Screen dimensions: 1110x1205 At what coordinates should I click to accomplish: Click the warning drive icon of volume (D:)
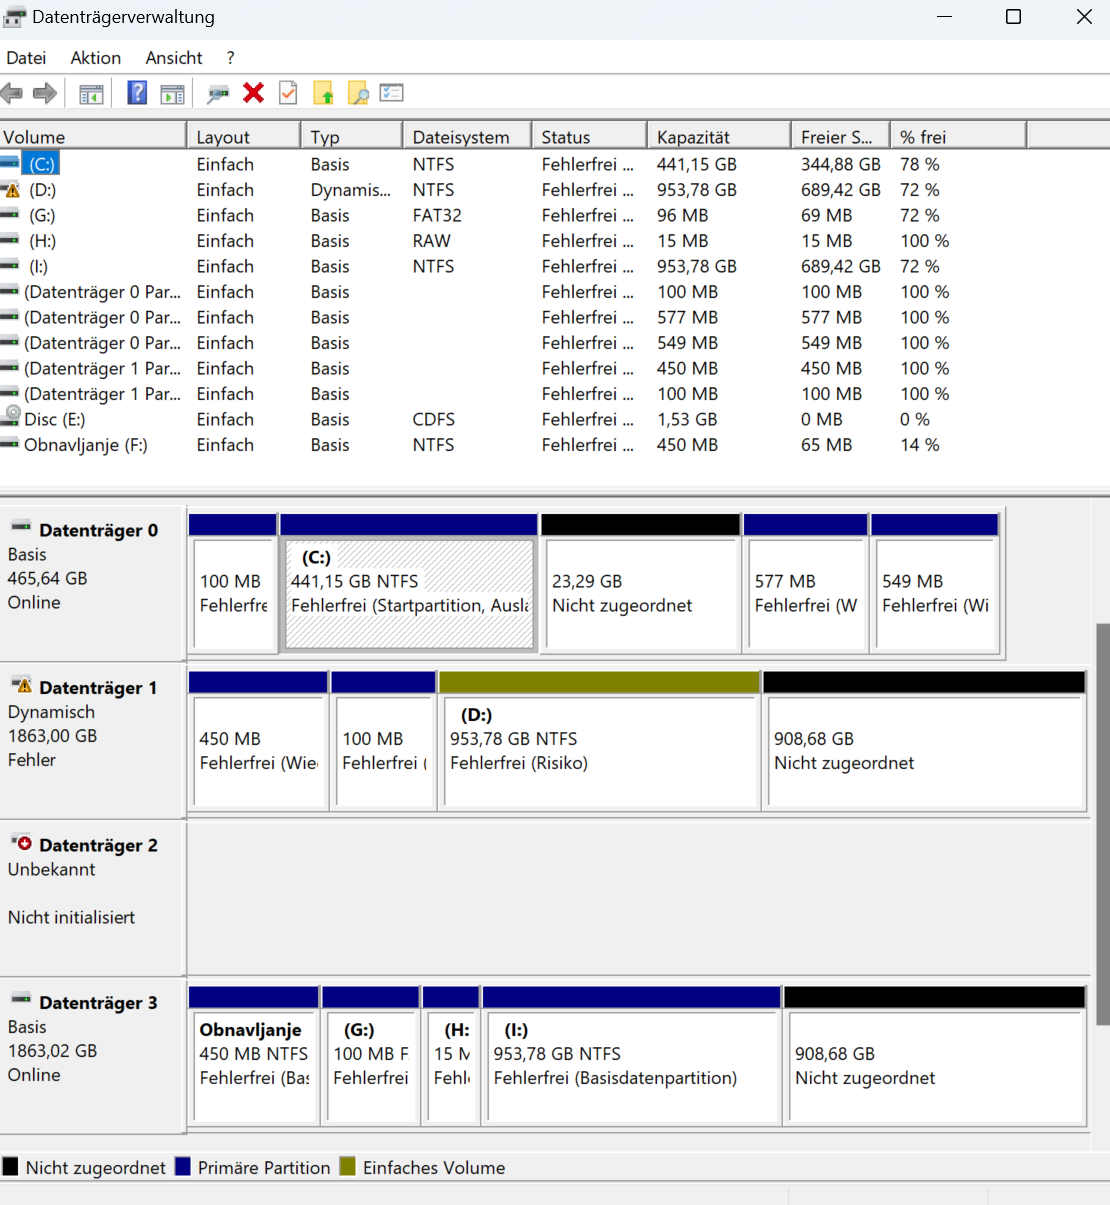pyautogui.click(x=11, y=190)
